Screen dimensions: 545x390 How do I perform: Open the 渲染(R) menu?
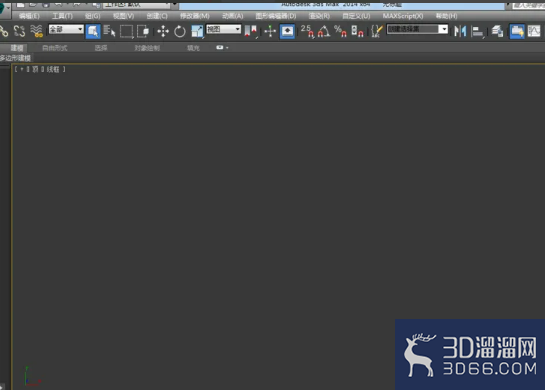tap(319, 16)
